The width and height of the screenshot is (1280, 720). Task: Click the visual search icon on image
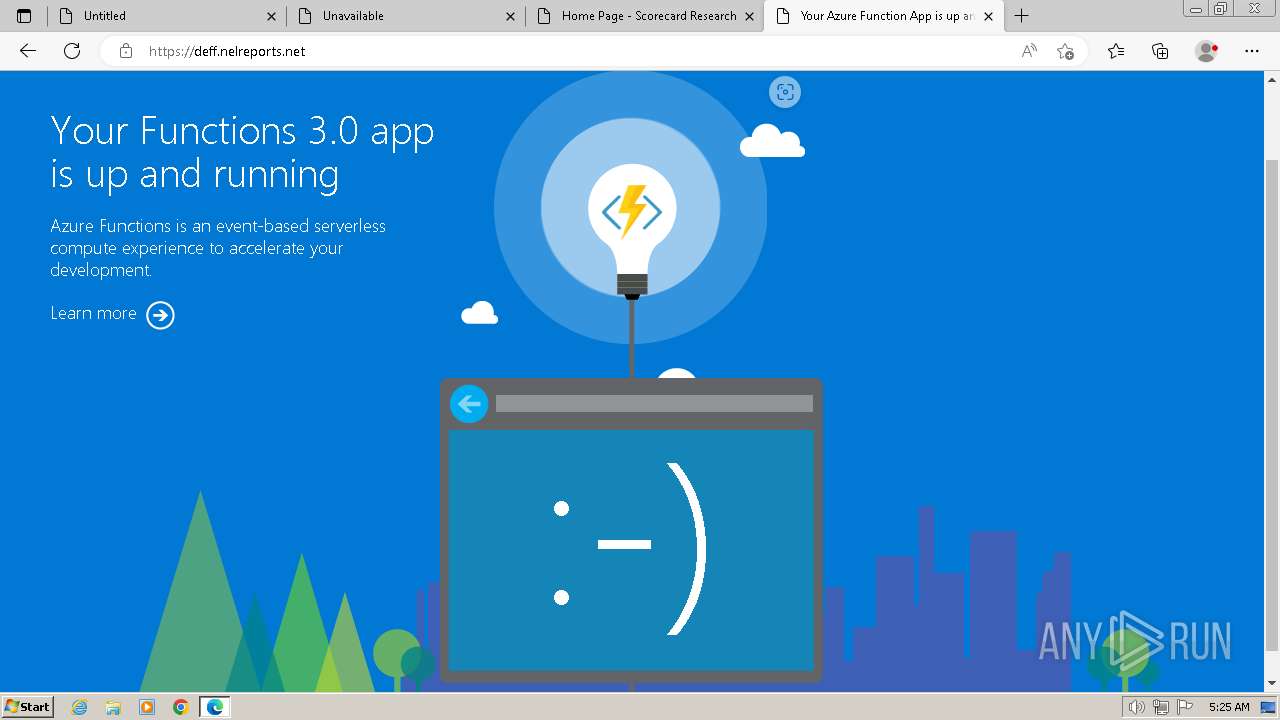pyautogui.click(x=785, y=92)
